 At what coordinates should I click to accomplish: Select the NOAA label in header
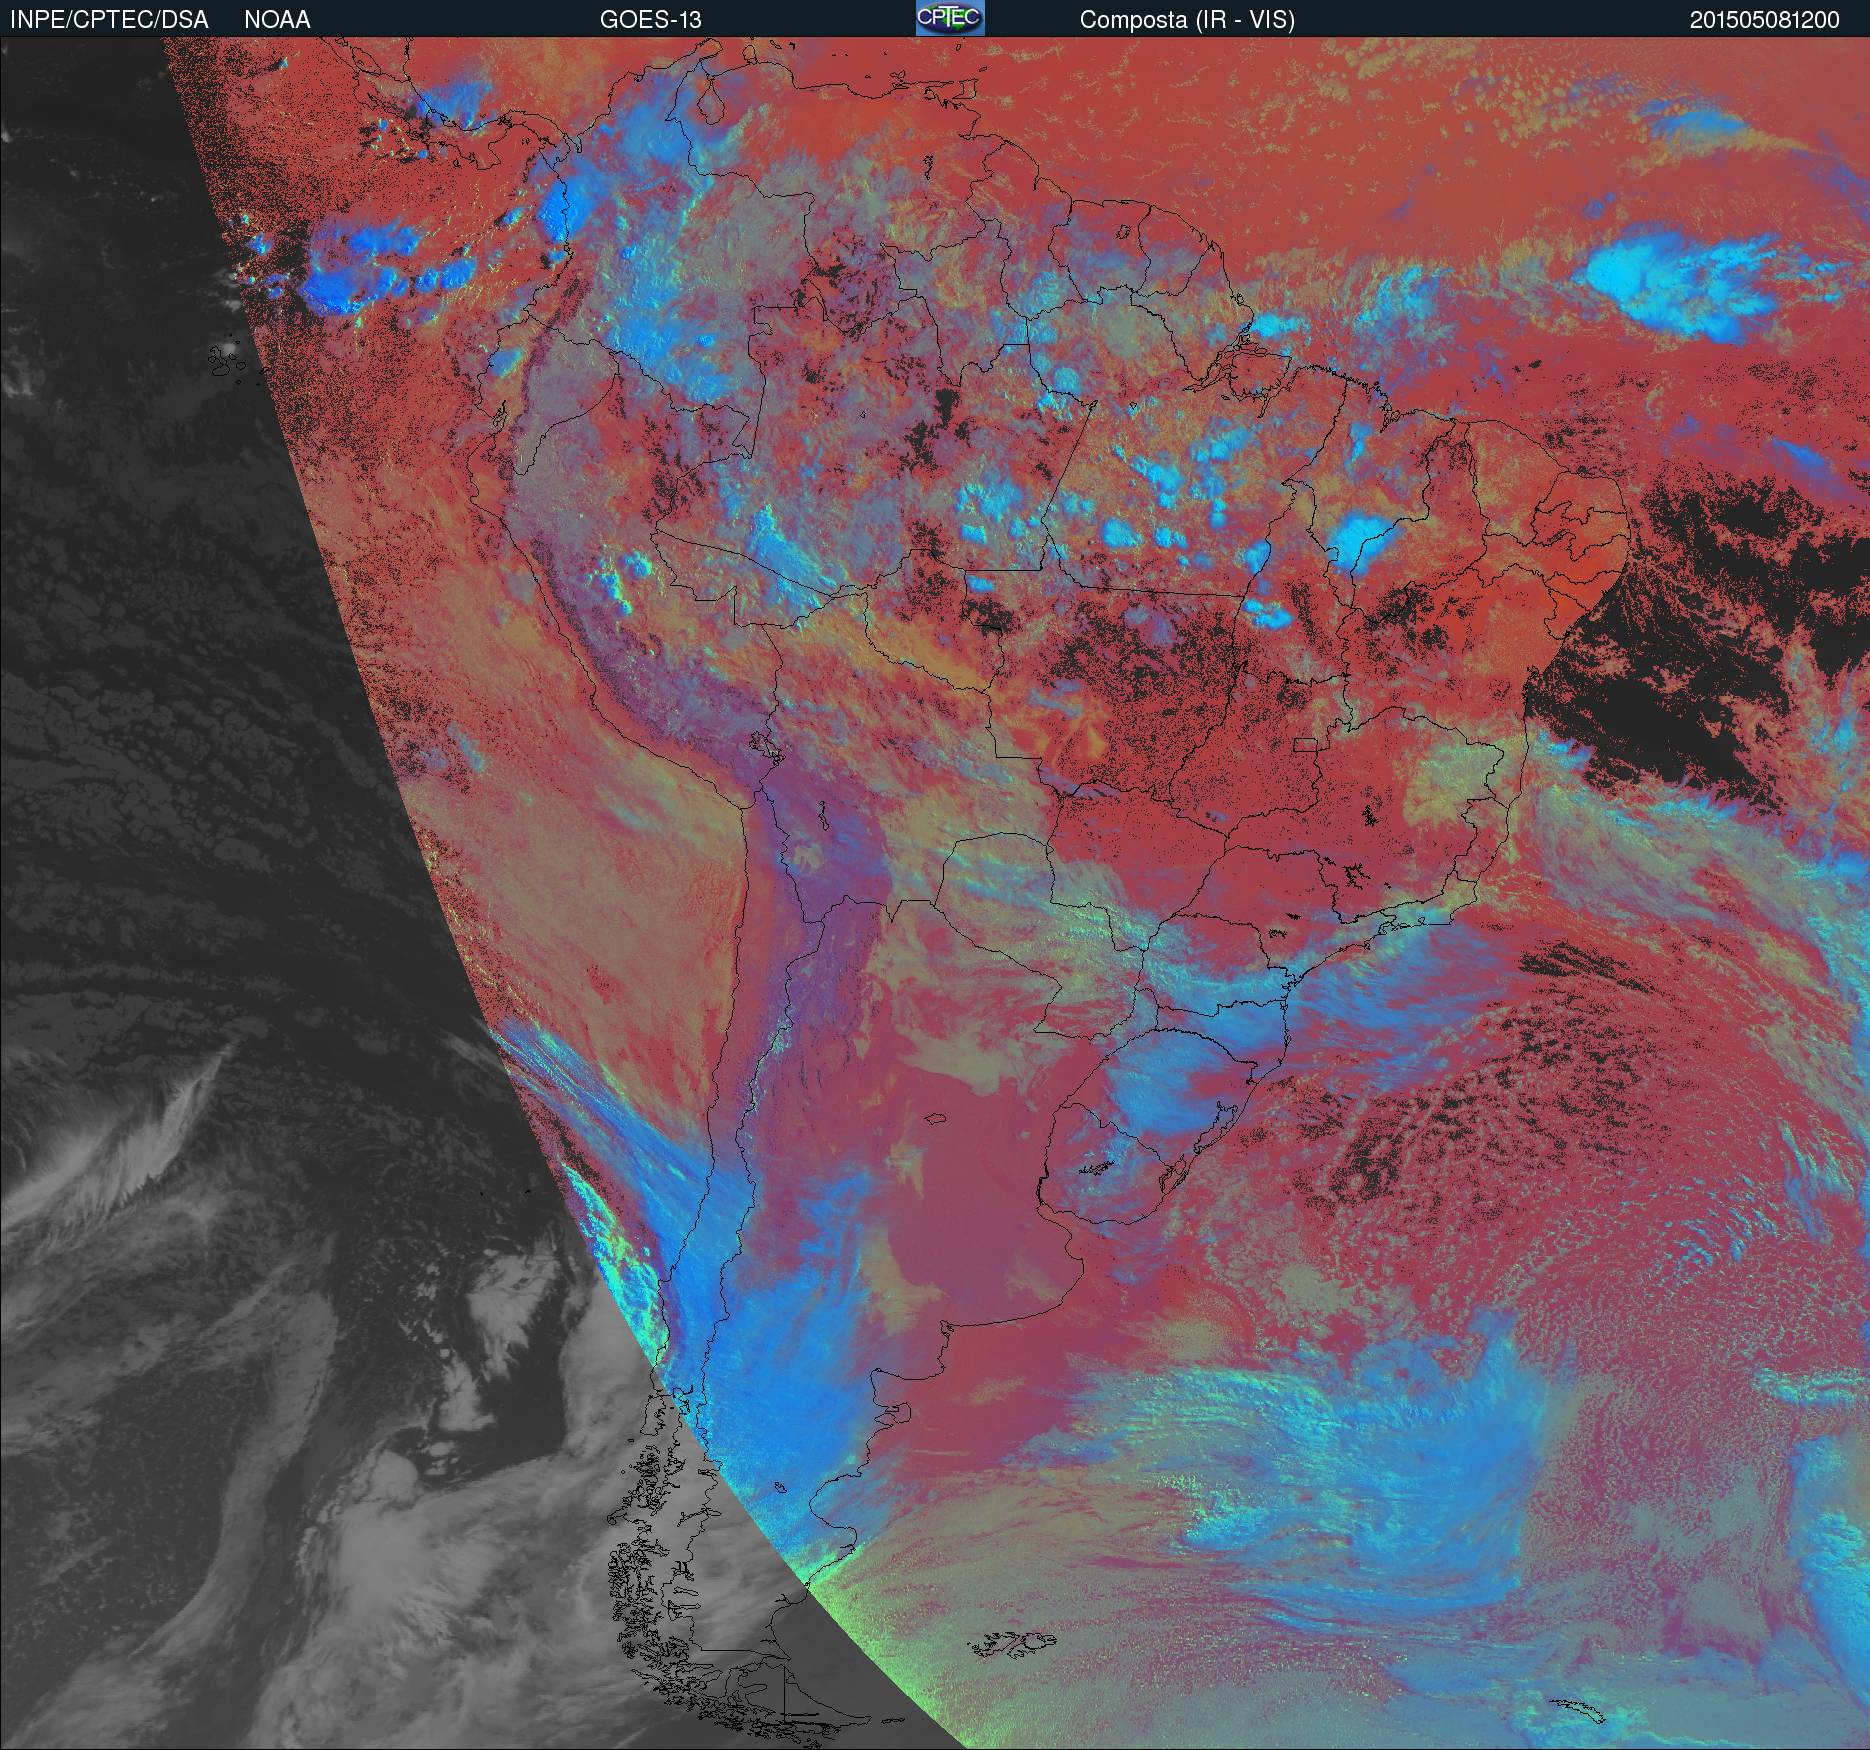[277, 20]
